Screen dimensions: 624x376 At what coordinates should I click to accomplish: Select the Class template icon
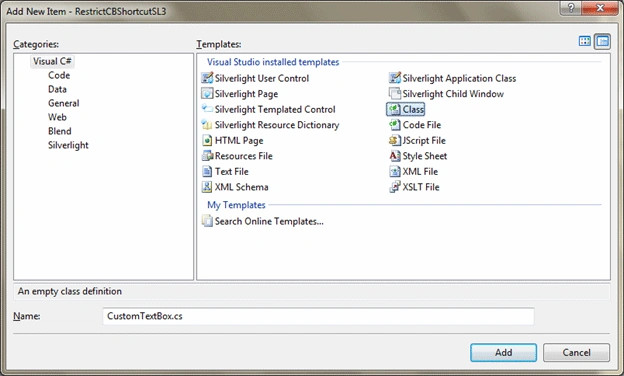394,109
